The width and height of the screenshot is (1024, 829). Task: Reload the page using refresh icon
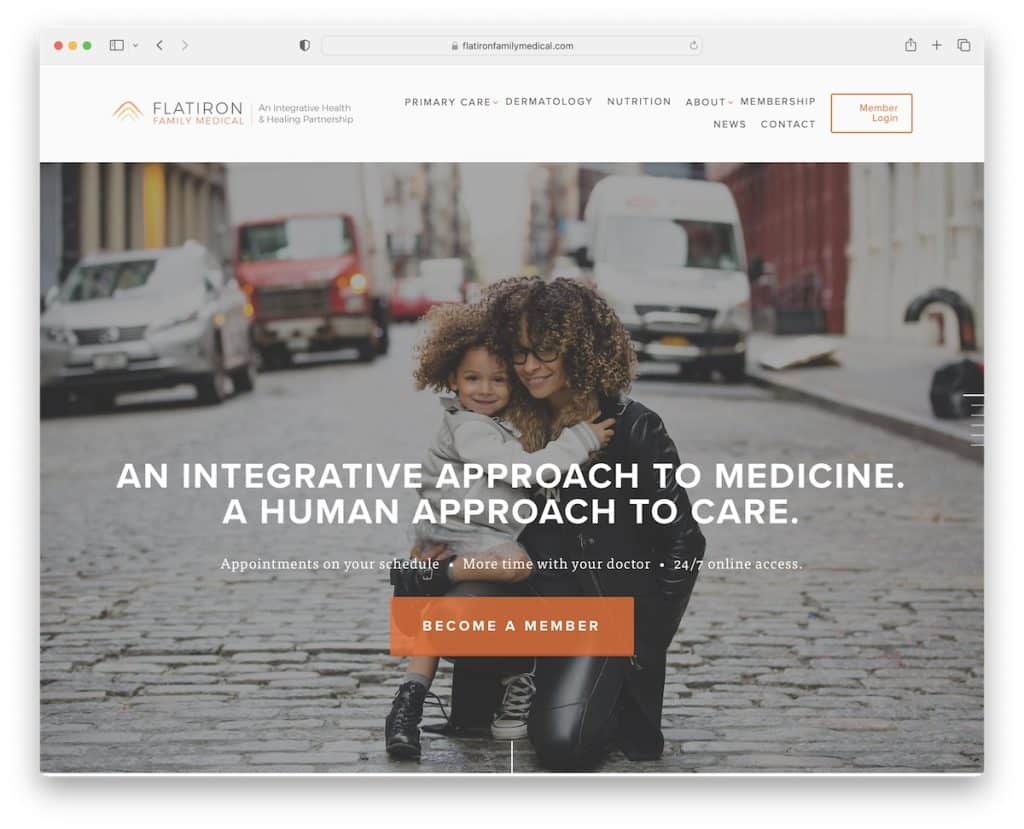(694, 46)
